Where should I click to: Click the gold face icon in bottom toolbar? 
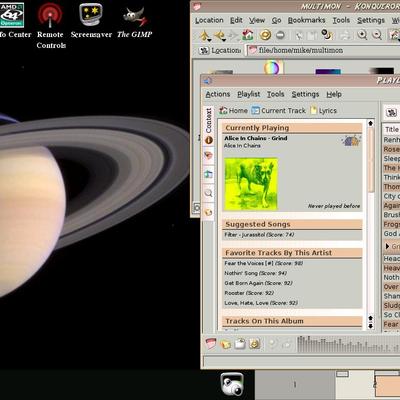point(254,344)
